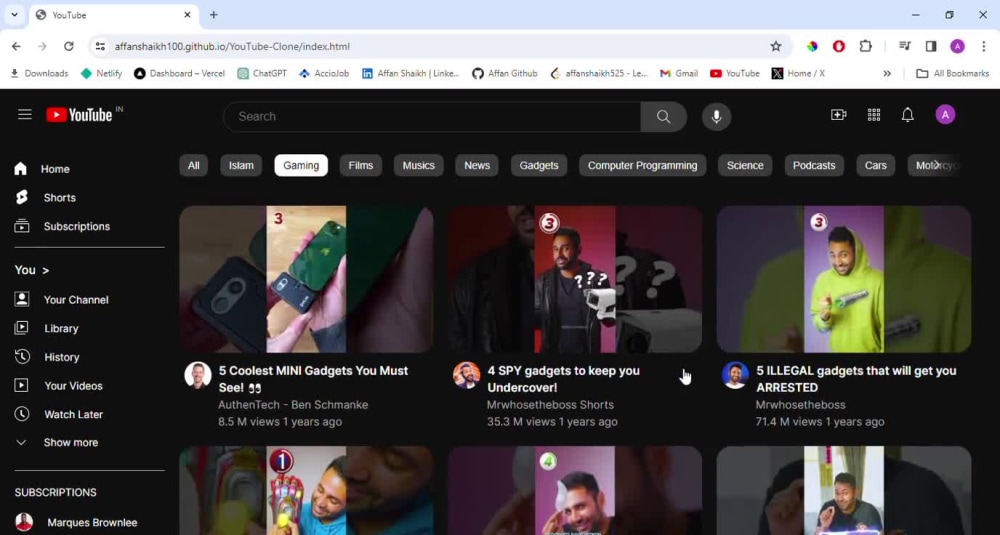
Task: Open Dashboard – Vercel bookmark
Action: 179,73
